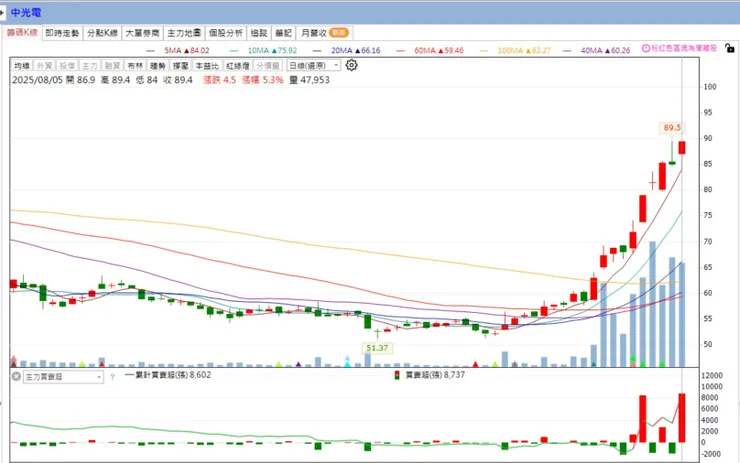Toggle the 均線 overlay button
The height and width of the screenshot is (463, 740).
click(x=22, y=66)
